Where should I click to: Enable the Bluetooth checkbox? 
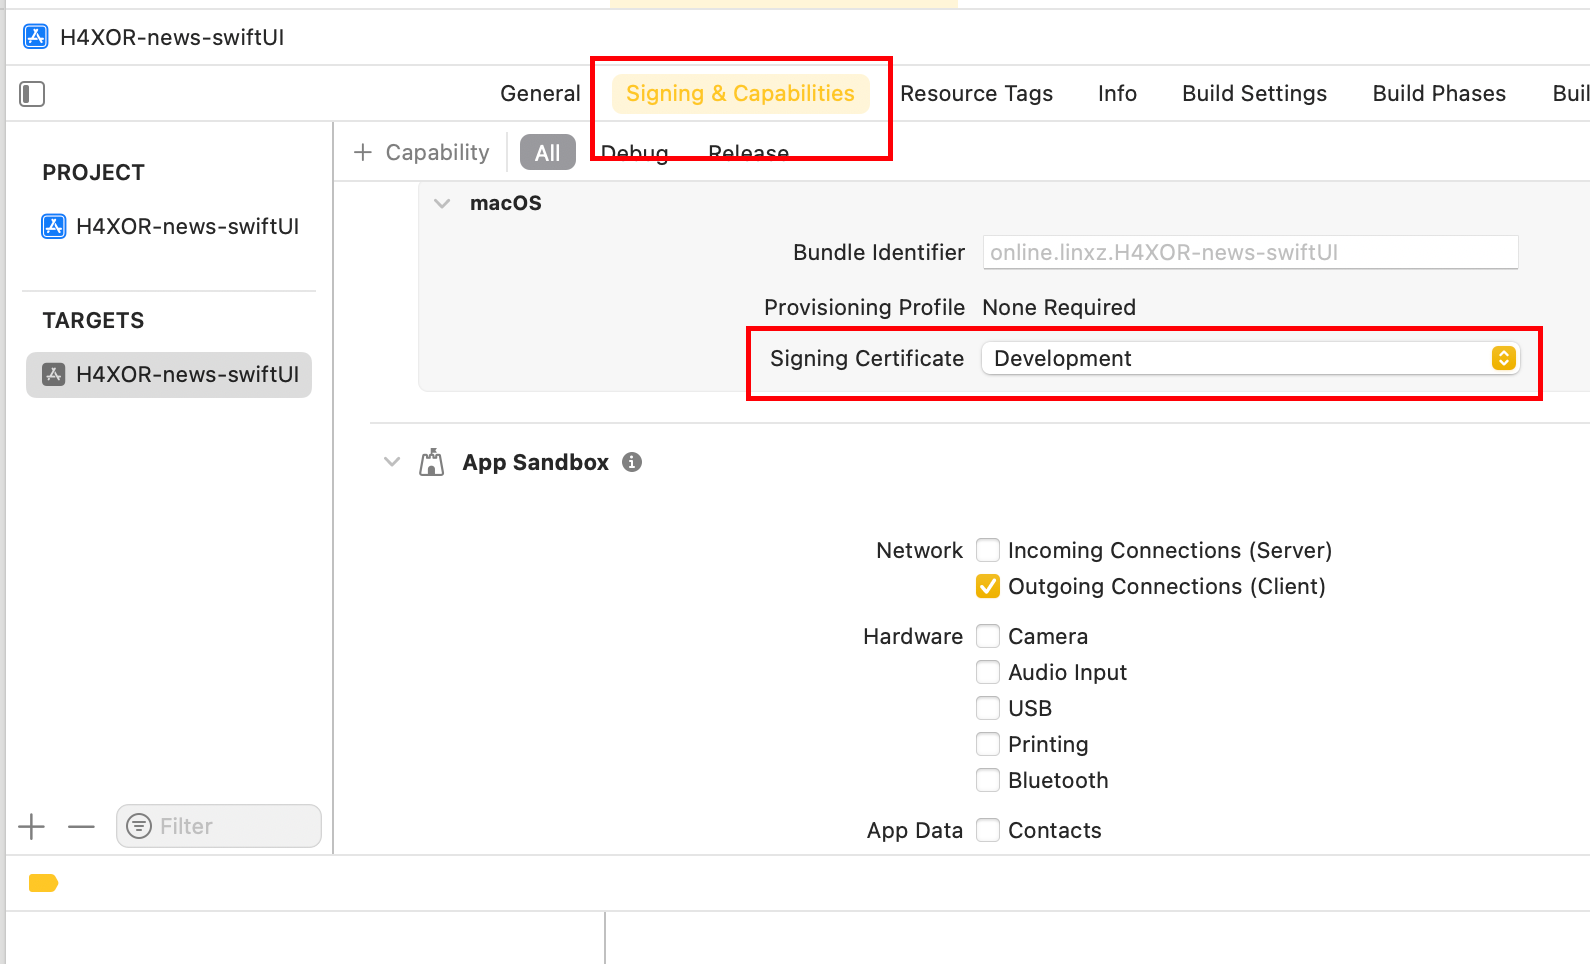(988, 780)
